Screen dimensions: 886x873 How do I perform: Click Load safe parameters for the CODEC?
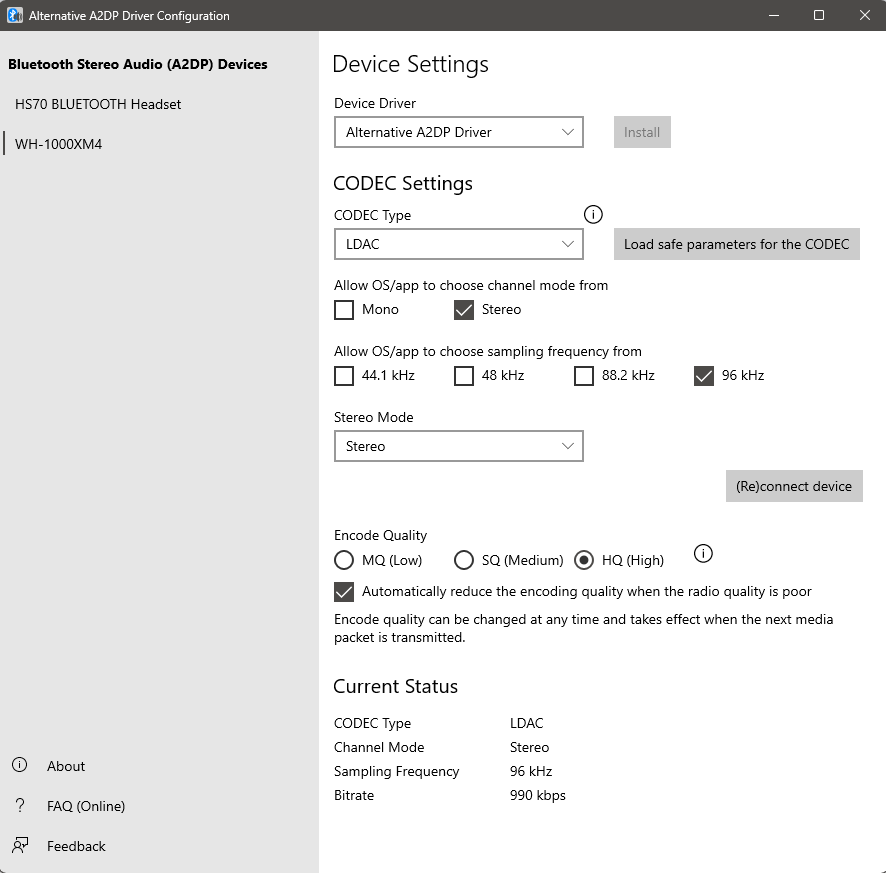[x=736, y=244]
